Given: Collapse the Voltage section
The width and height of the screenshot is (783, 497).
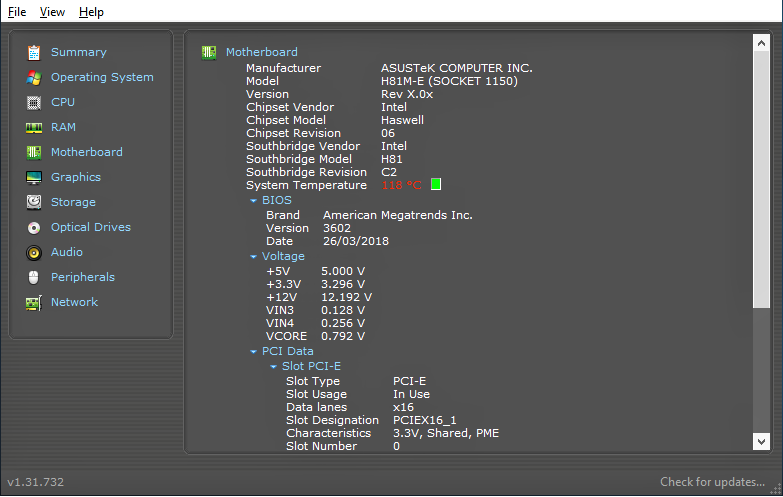Looking at the screenshot, I should 253,257.
